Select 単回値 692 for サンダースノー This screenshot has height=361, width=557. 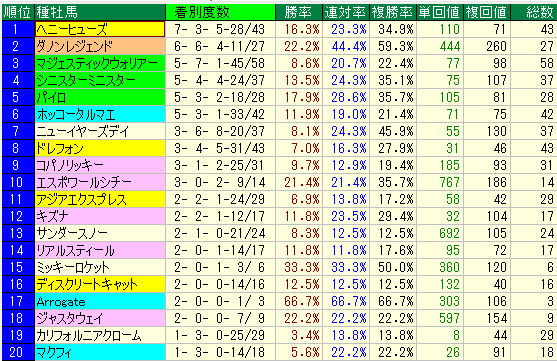click(449, 233)
